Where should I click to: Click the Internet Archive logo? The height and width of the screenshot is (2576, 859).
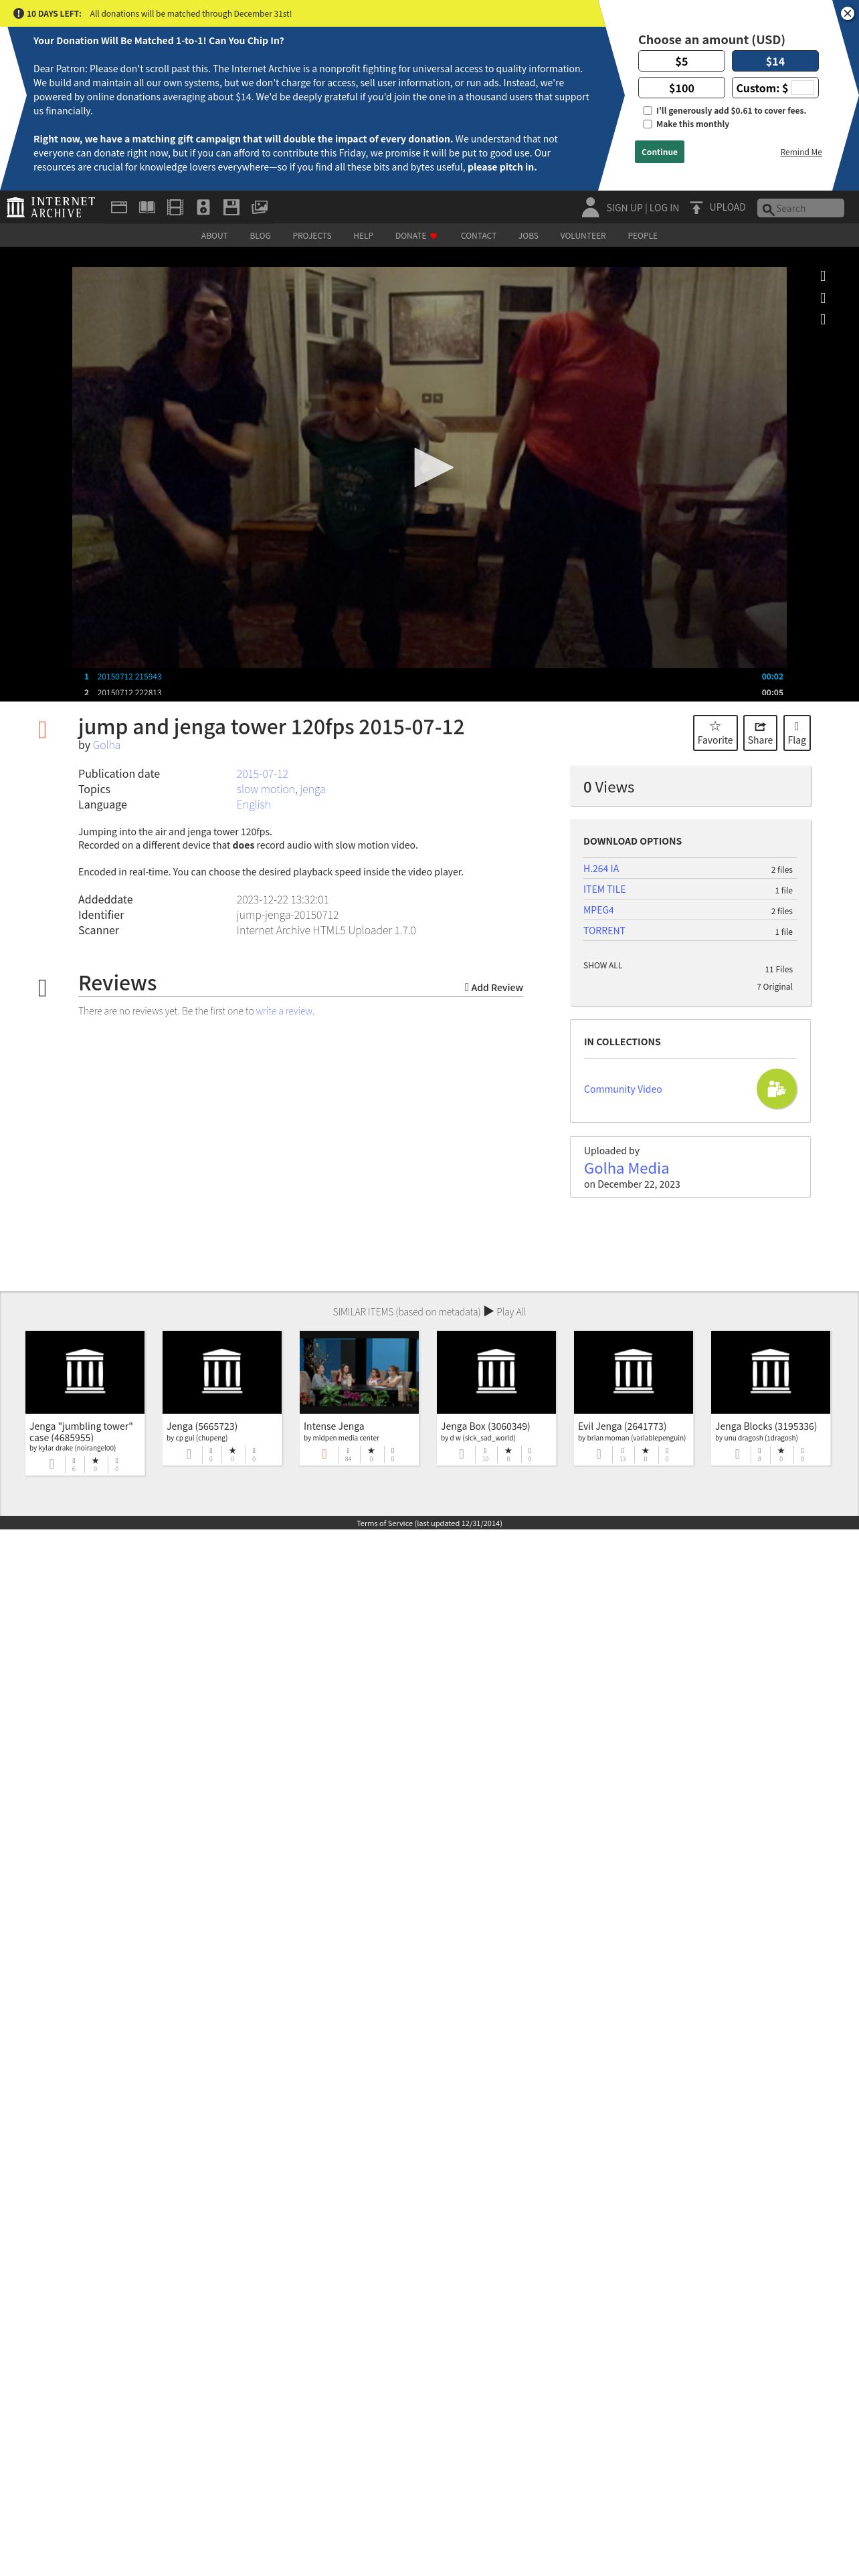(x=51, y=207)
